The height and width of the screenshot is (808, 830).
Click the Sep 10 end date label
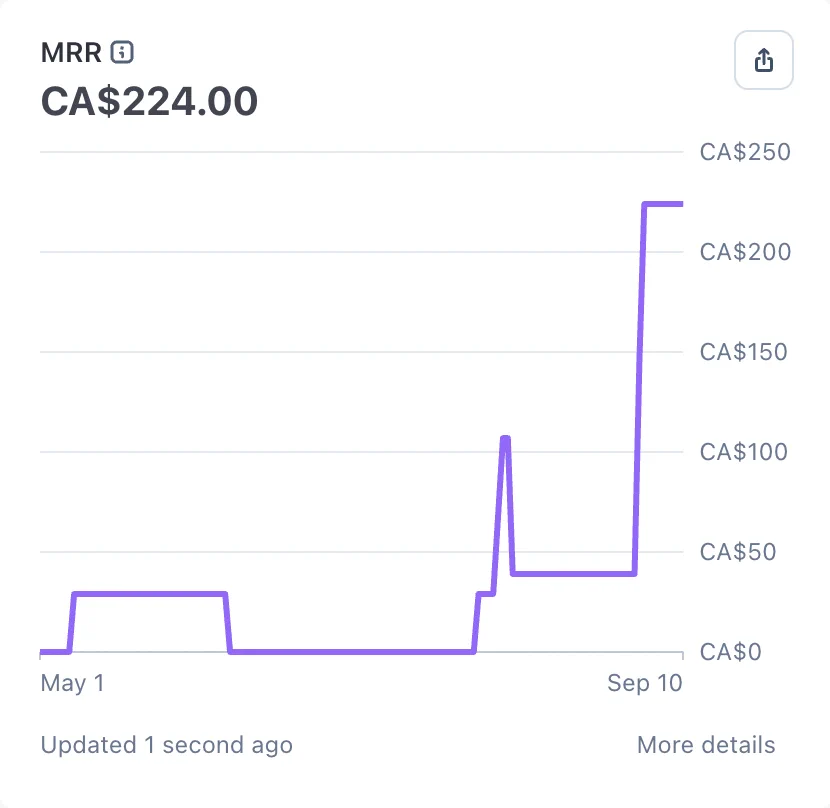pyautogui.click(x=645, y=683)
